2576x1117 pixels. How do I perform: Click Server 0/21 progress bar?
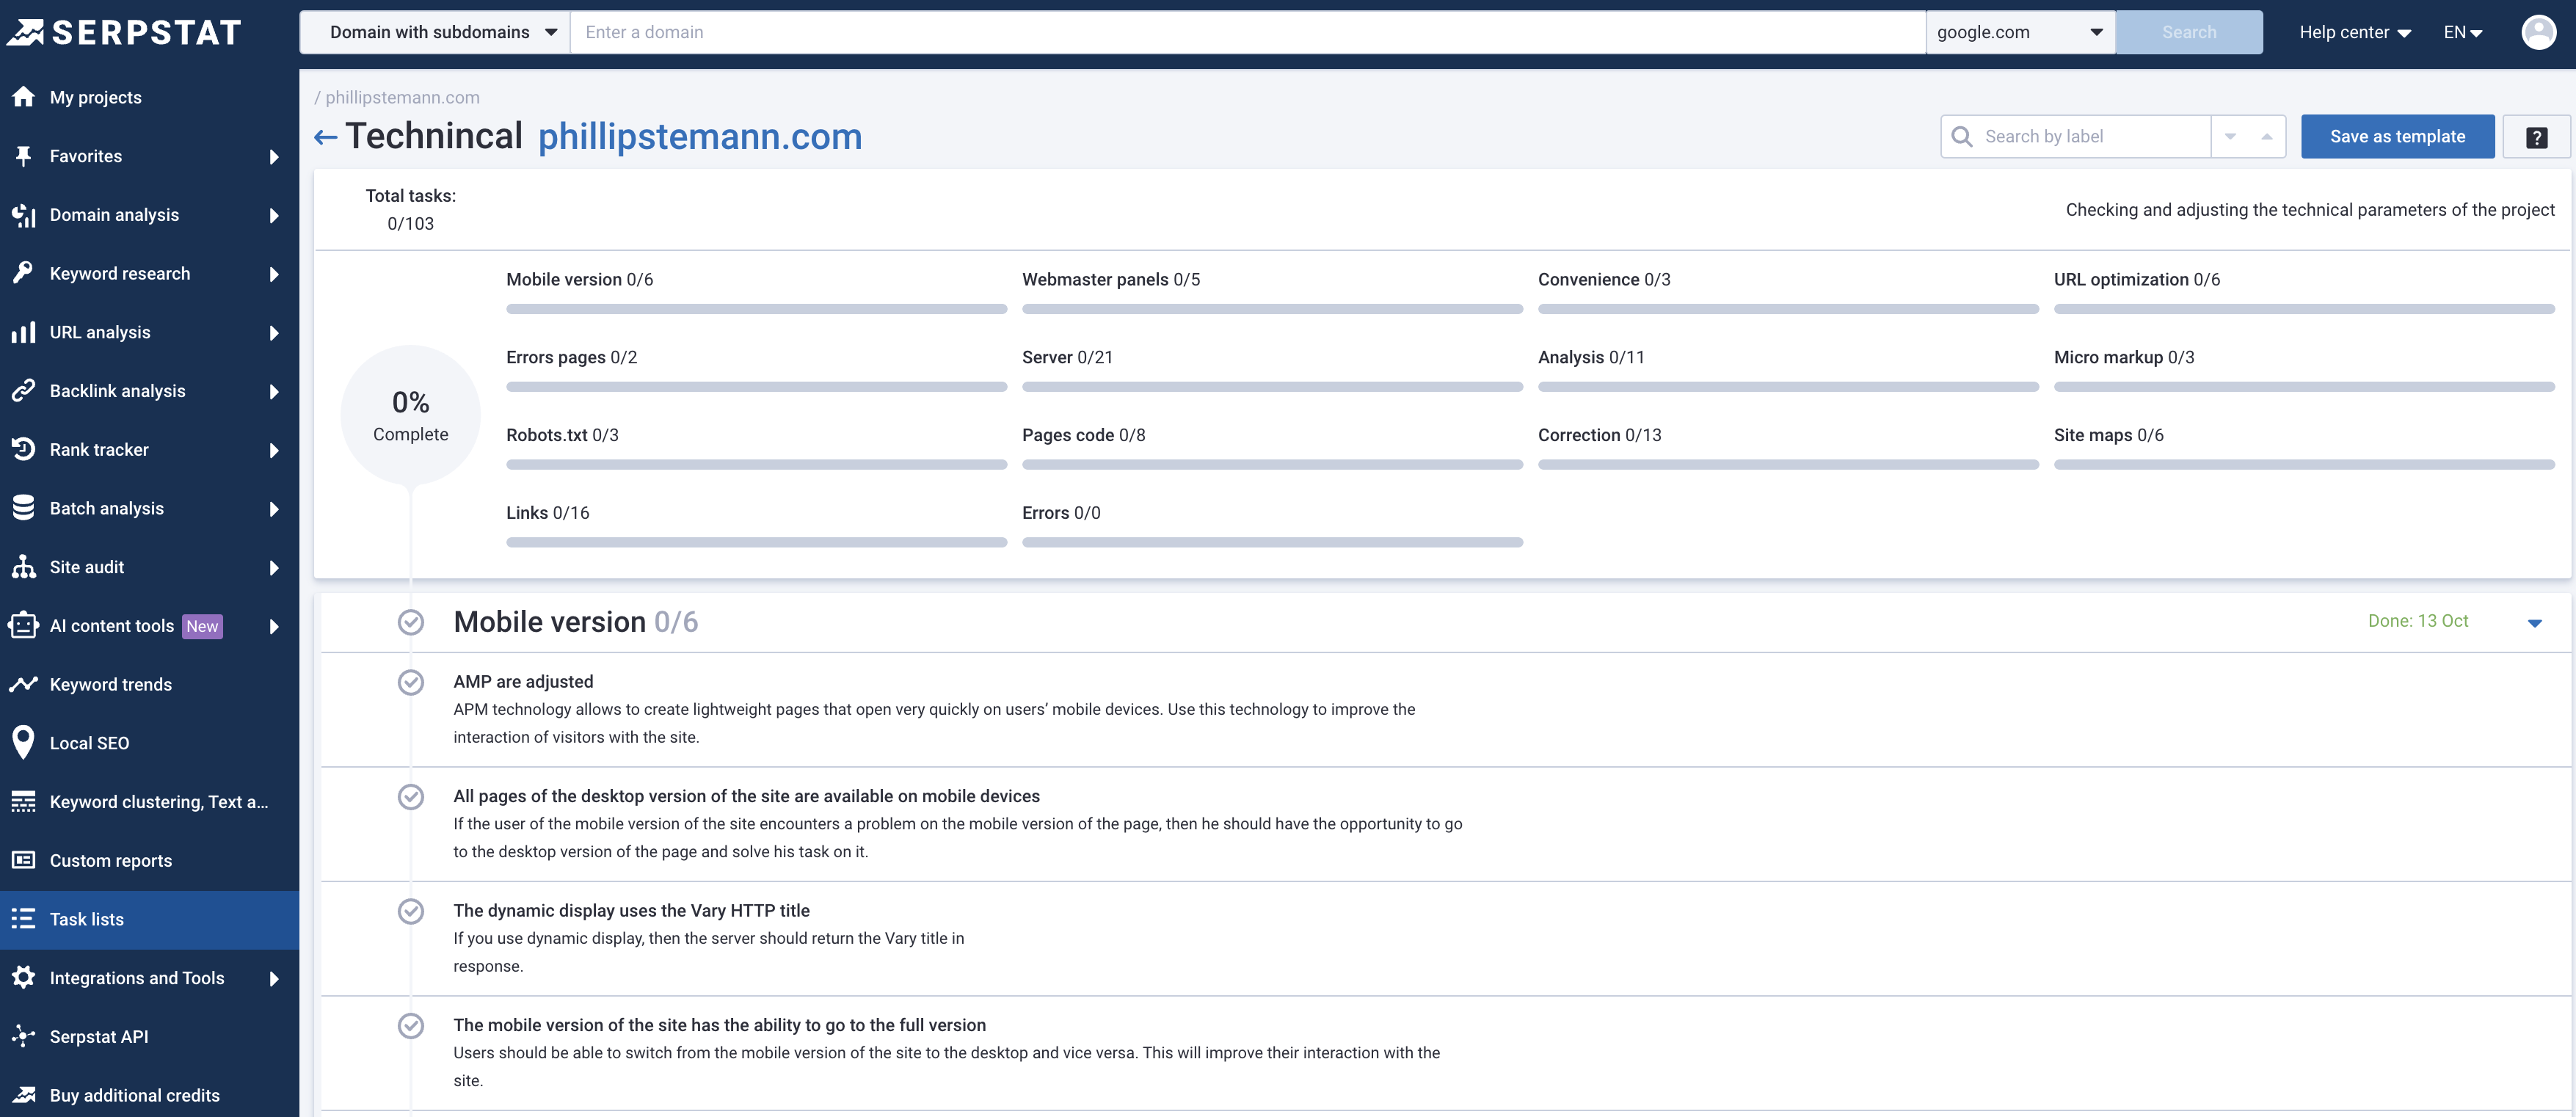click(1272, 387)
